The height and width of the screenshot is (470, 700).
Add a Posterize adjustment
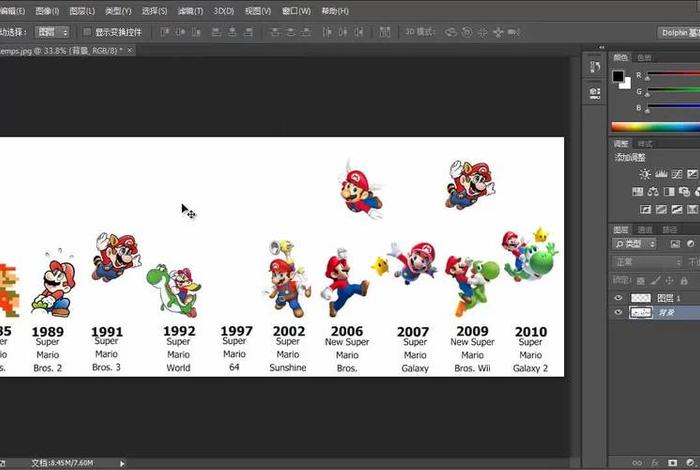(x=661, y=209)
